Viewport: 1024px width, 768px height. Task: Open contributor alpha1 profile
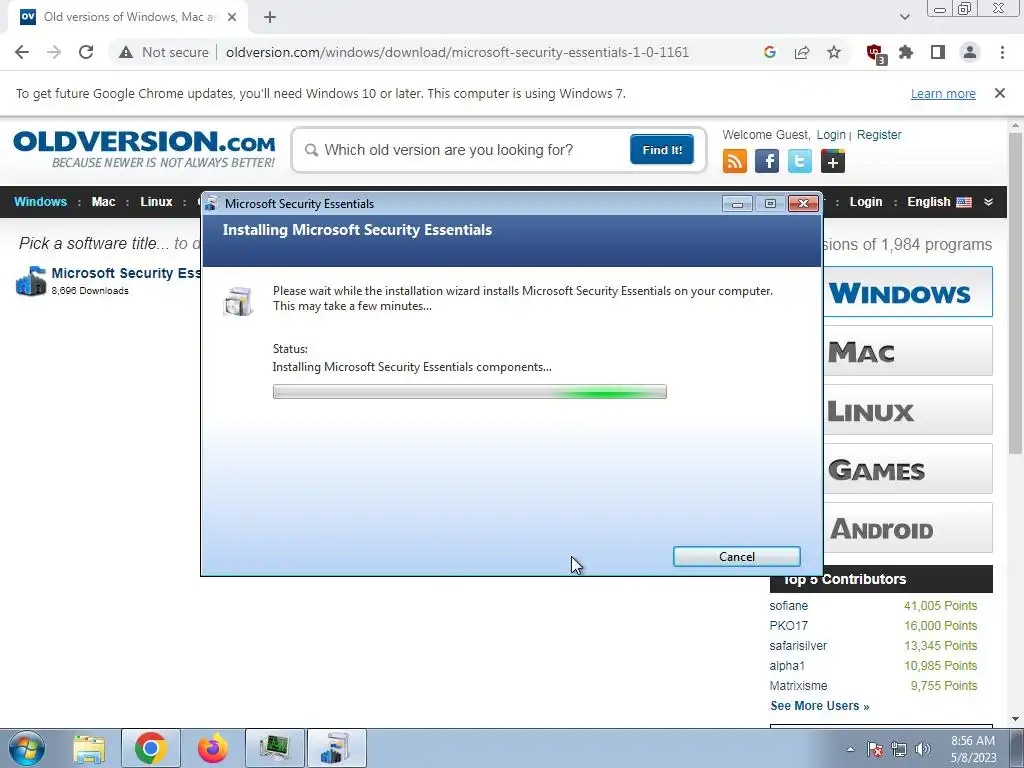787,665
